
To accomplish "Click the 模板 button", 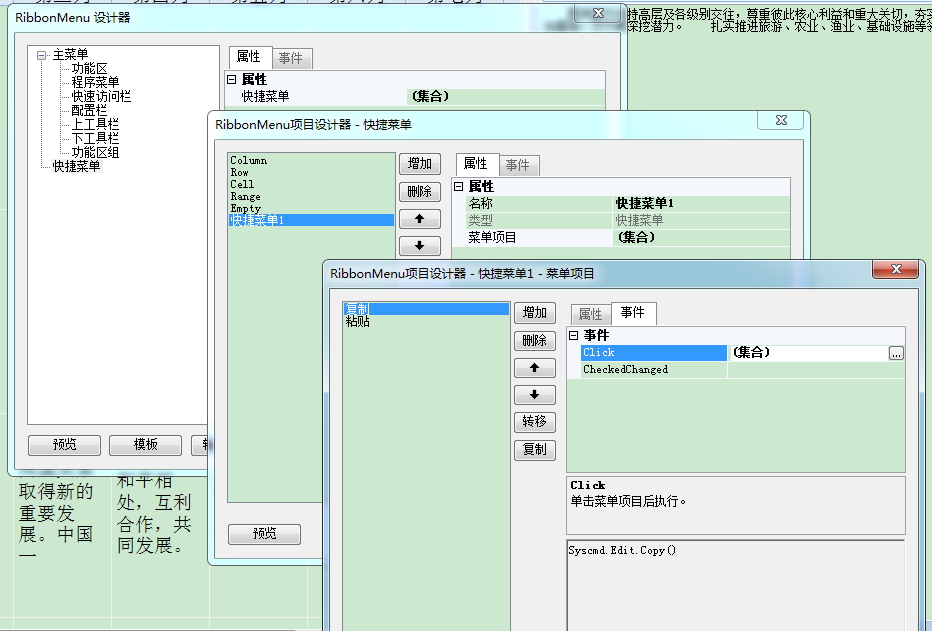I will (x=145, y=444).
